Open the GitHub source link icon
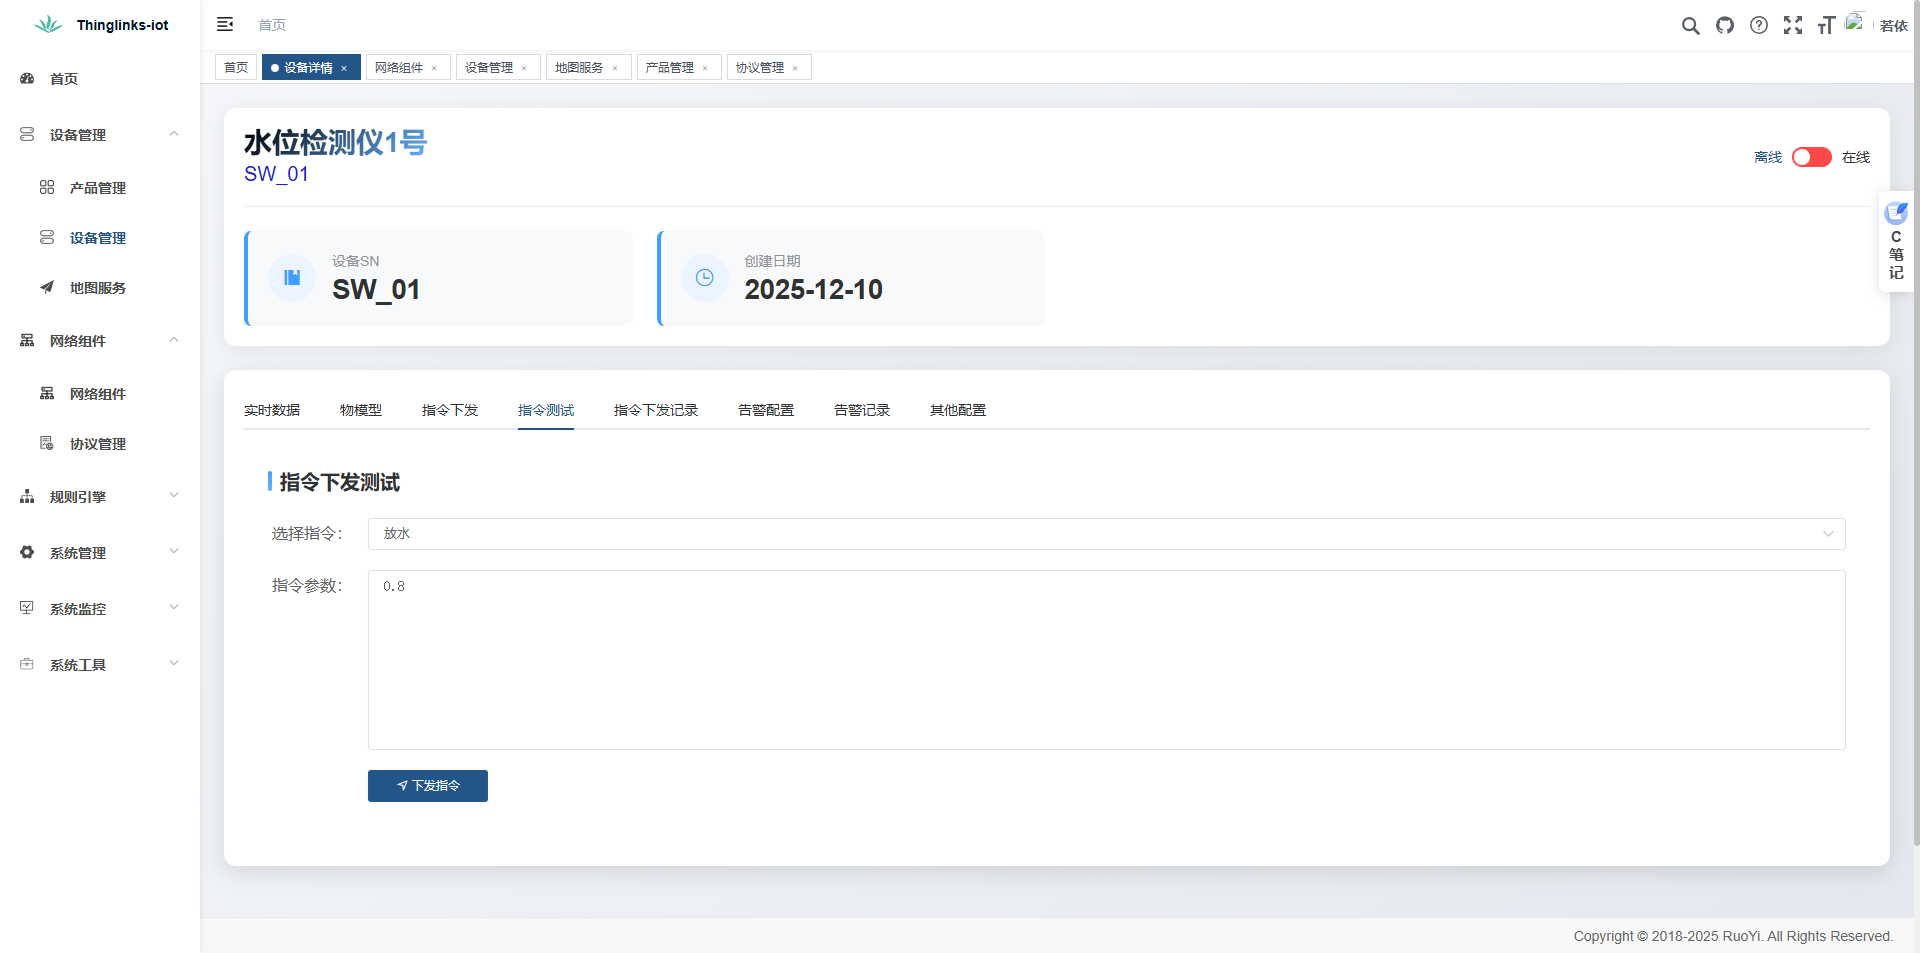Screen dimensions: 1920x953 click(x=1724, y=26)
